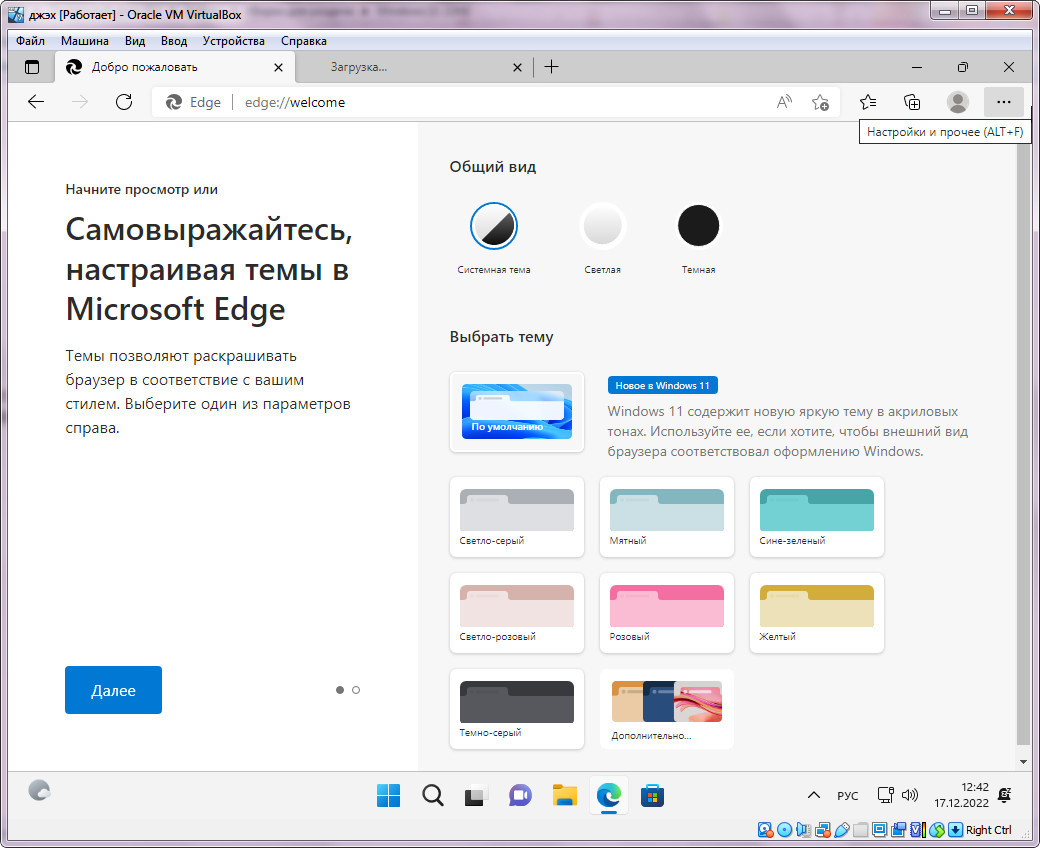The width and height of the screenshot is (1040, 848).
Task: Click the page vertical scrollbar
Action: tap(1023, 438)
